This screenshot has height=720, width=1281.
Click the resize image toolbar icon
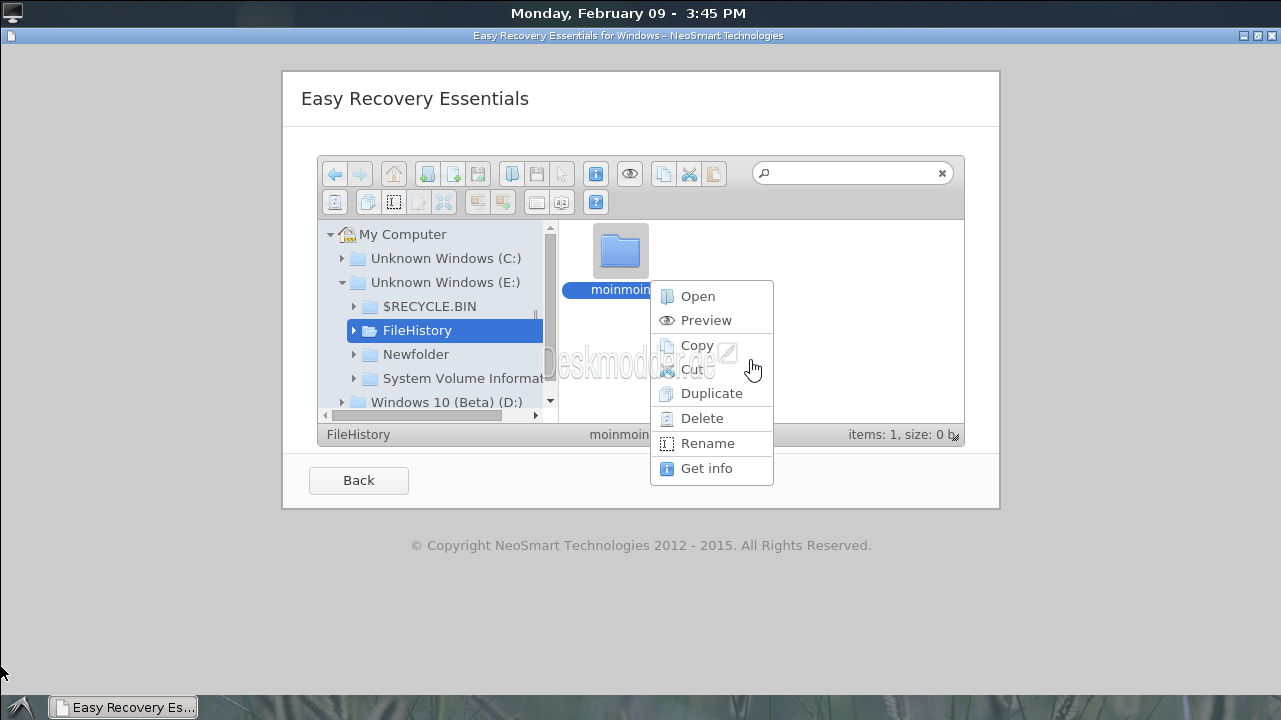(444, 202)
